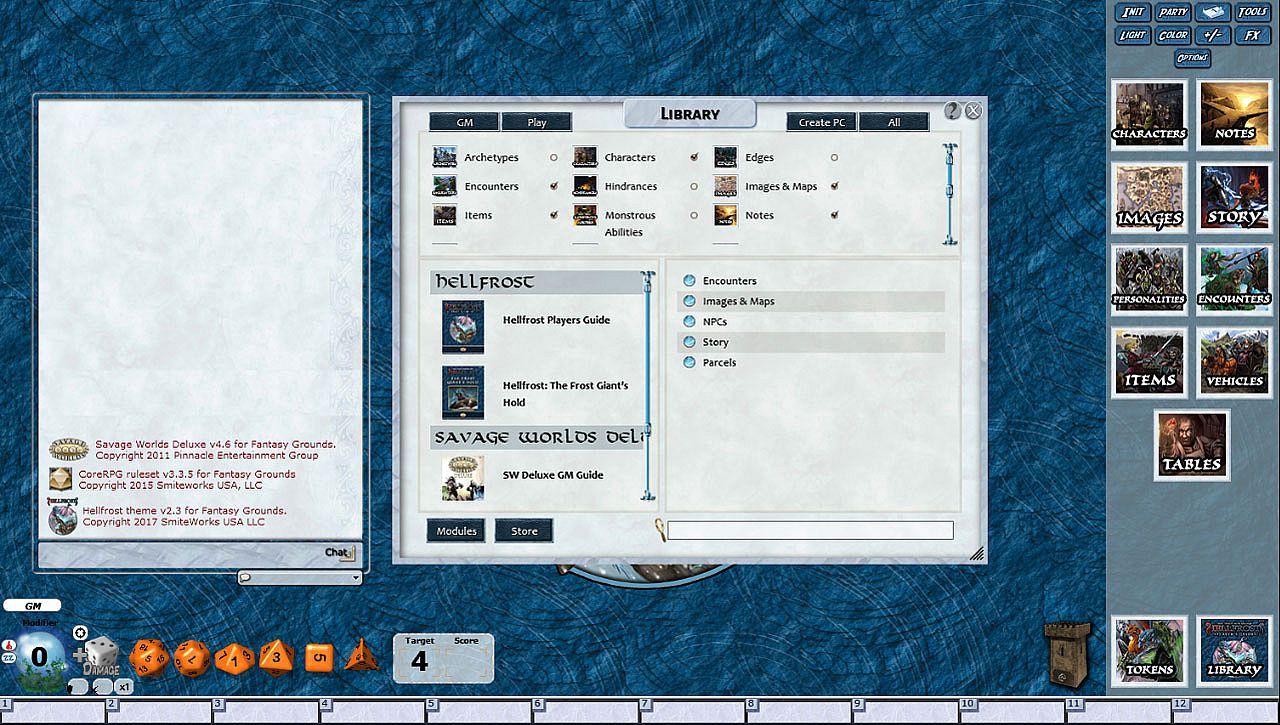
Task: Select the All view in Library
Action: [x=894, y=122]
